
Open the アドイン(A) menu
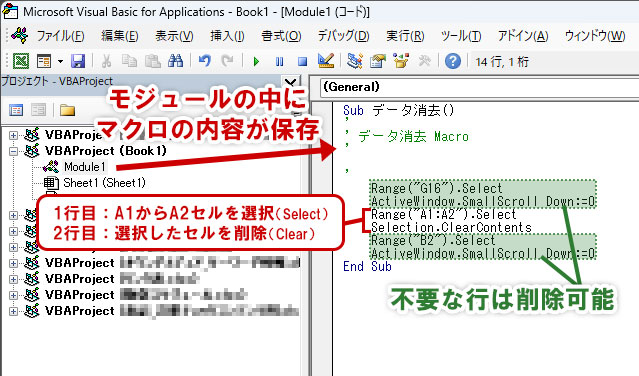tap(523, 36)
